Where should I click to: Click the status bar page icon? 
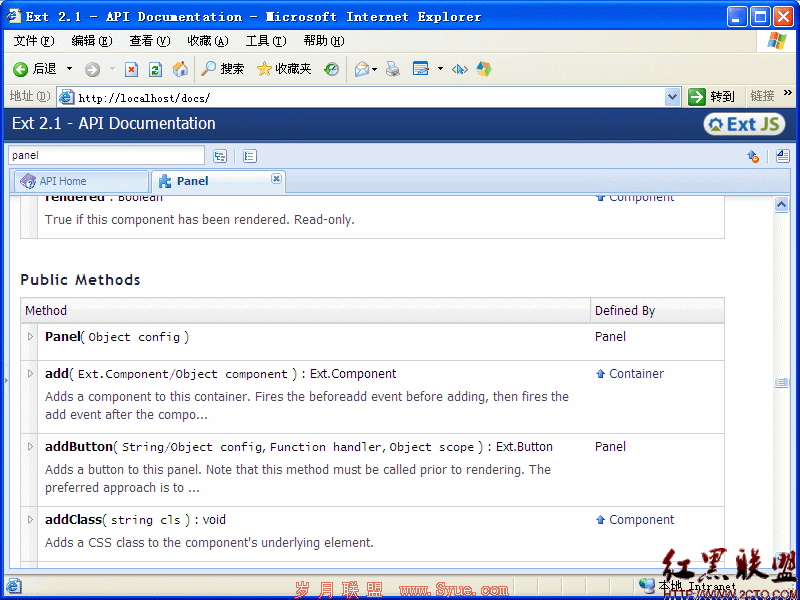tap(13, 586)
